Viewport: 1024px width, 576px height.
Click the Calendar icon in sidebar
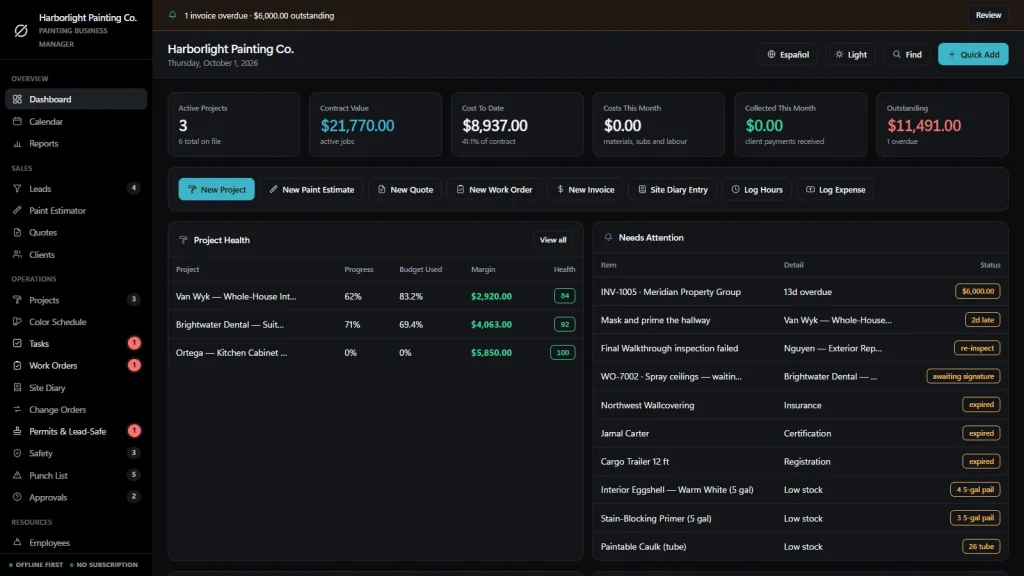[18, 121]
